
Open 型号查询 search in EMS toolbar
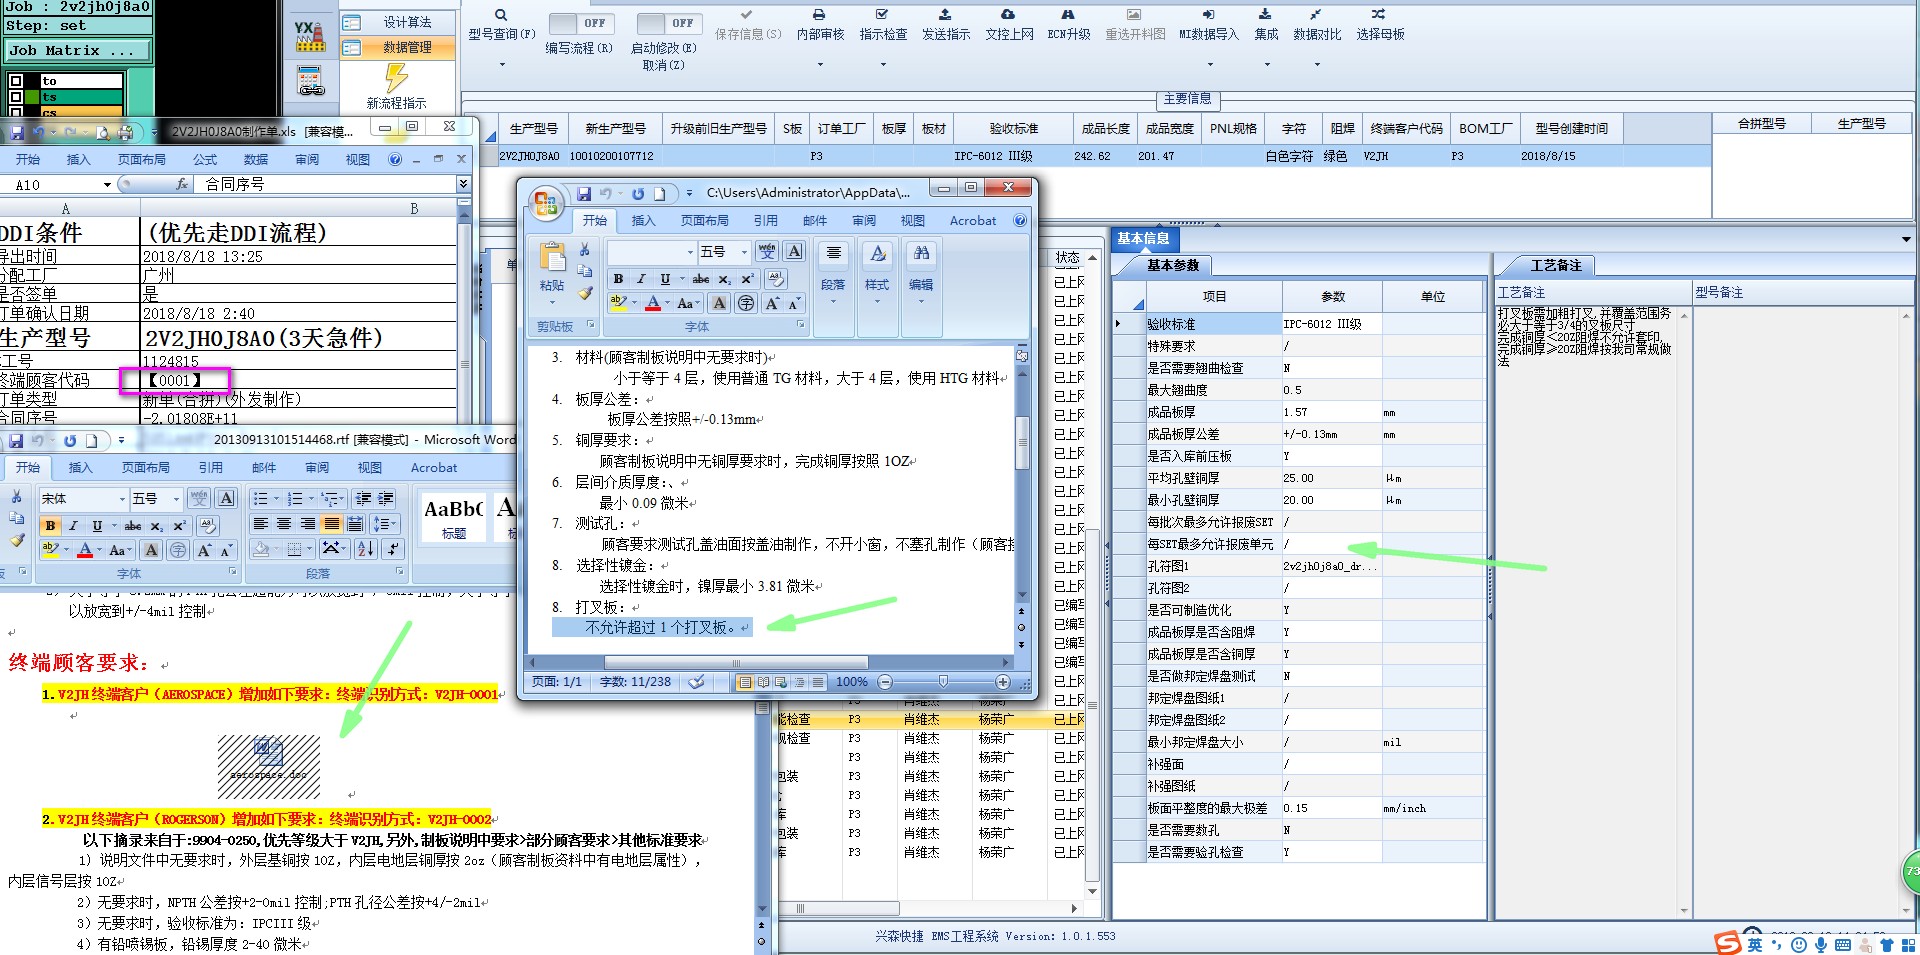coord(501,15)
